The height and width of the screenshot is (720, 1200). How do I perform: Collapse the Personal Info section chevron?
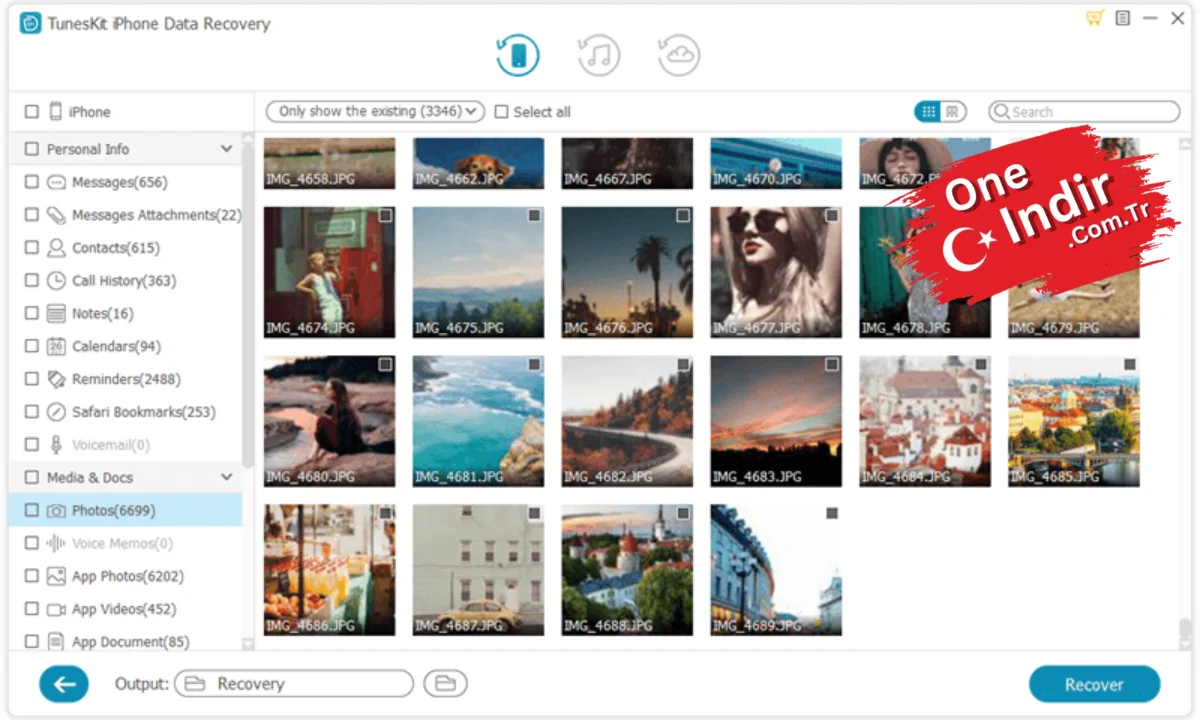tap(226, 149)
